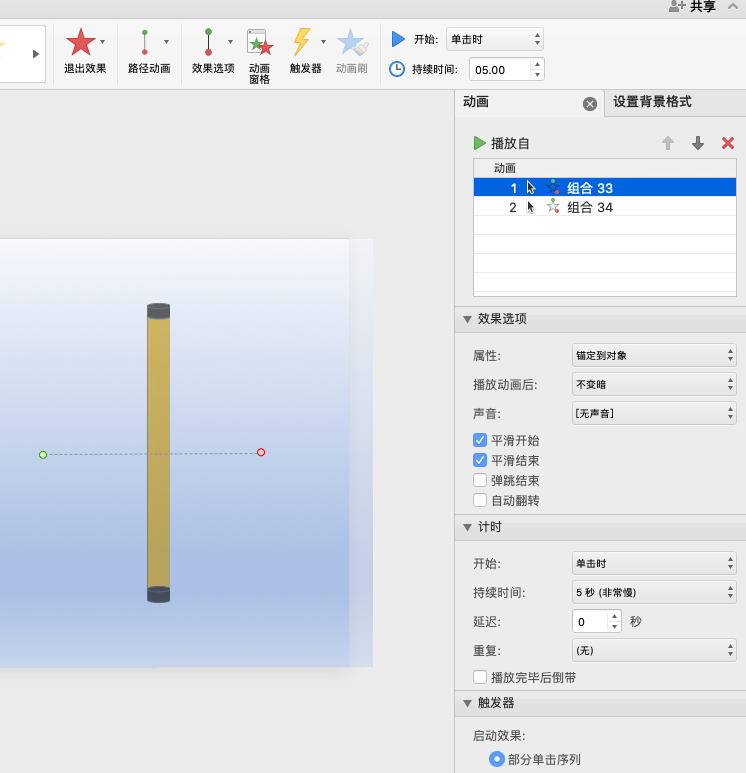Switch to Format Background (设置背景格式) tab
The image size is (746, 773).
[652, 102]
